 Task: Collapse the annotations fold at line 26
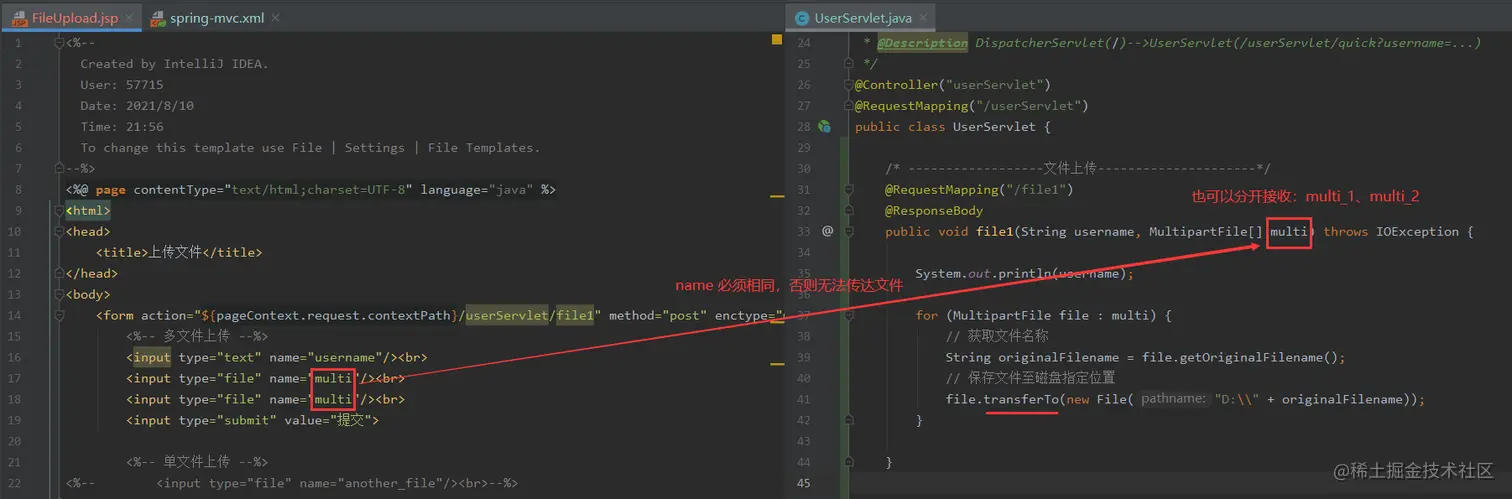pyautogui.click(x=848, y=85)
